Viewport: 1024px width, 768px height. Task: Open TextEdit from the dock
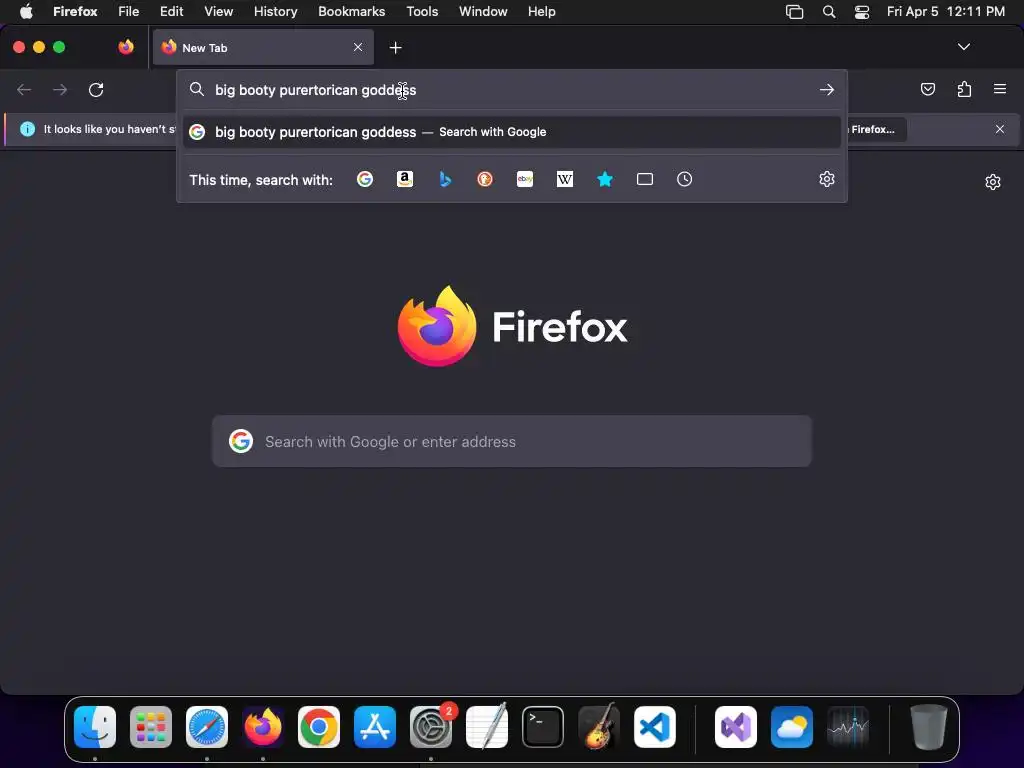click(x=487, y=725)
